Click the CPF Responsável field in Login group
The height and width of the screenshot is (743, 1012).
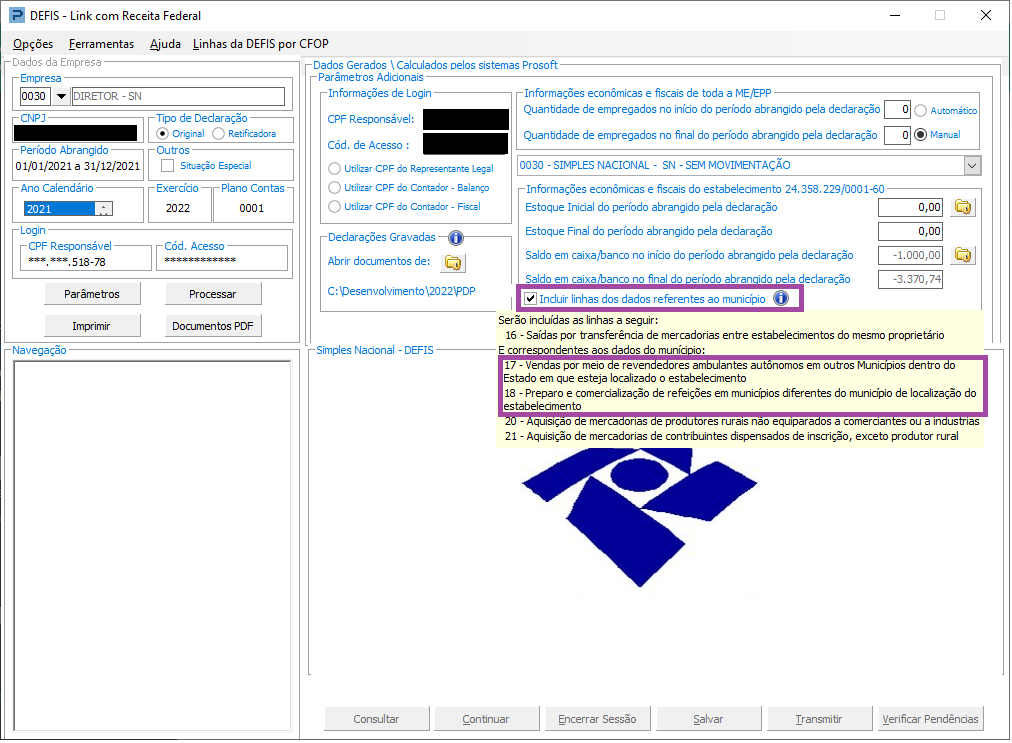pos(85,261)
